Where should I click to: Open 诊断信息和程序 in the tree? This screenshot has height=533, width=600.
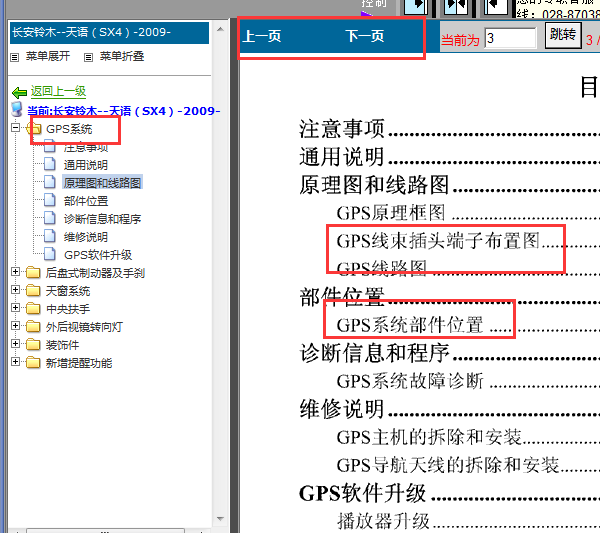coord(103,219)
